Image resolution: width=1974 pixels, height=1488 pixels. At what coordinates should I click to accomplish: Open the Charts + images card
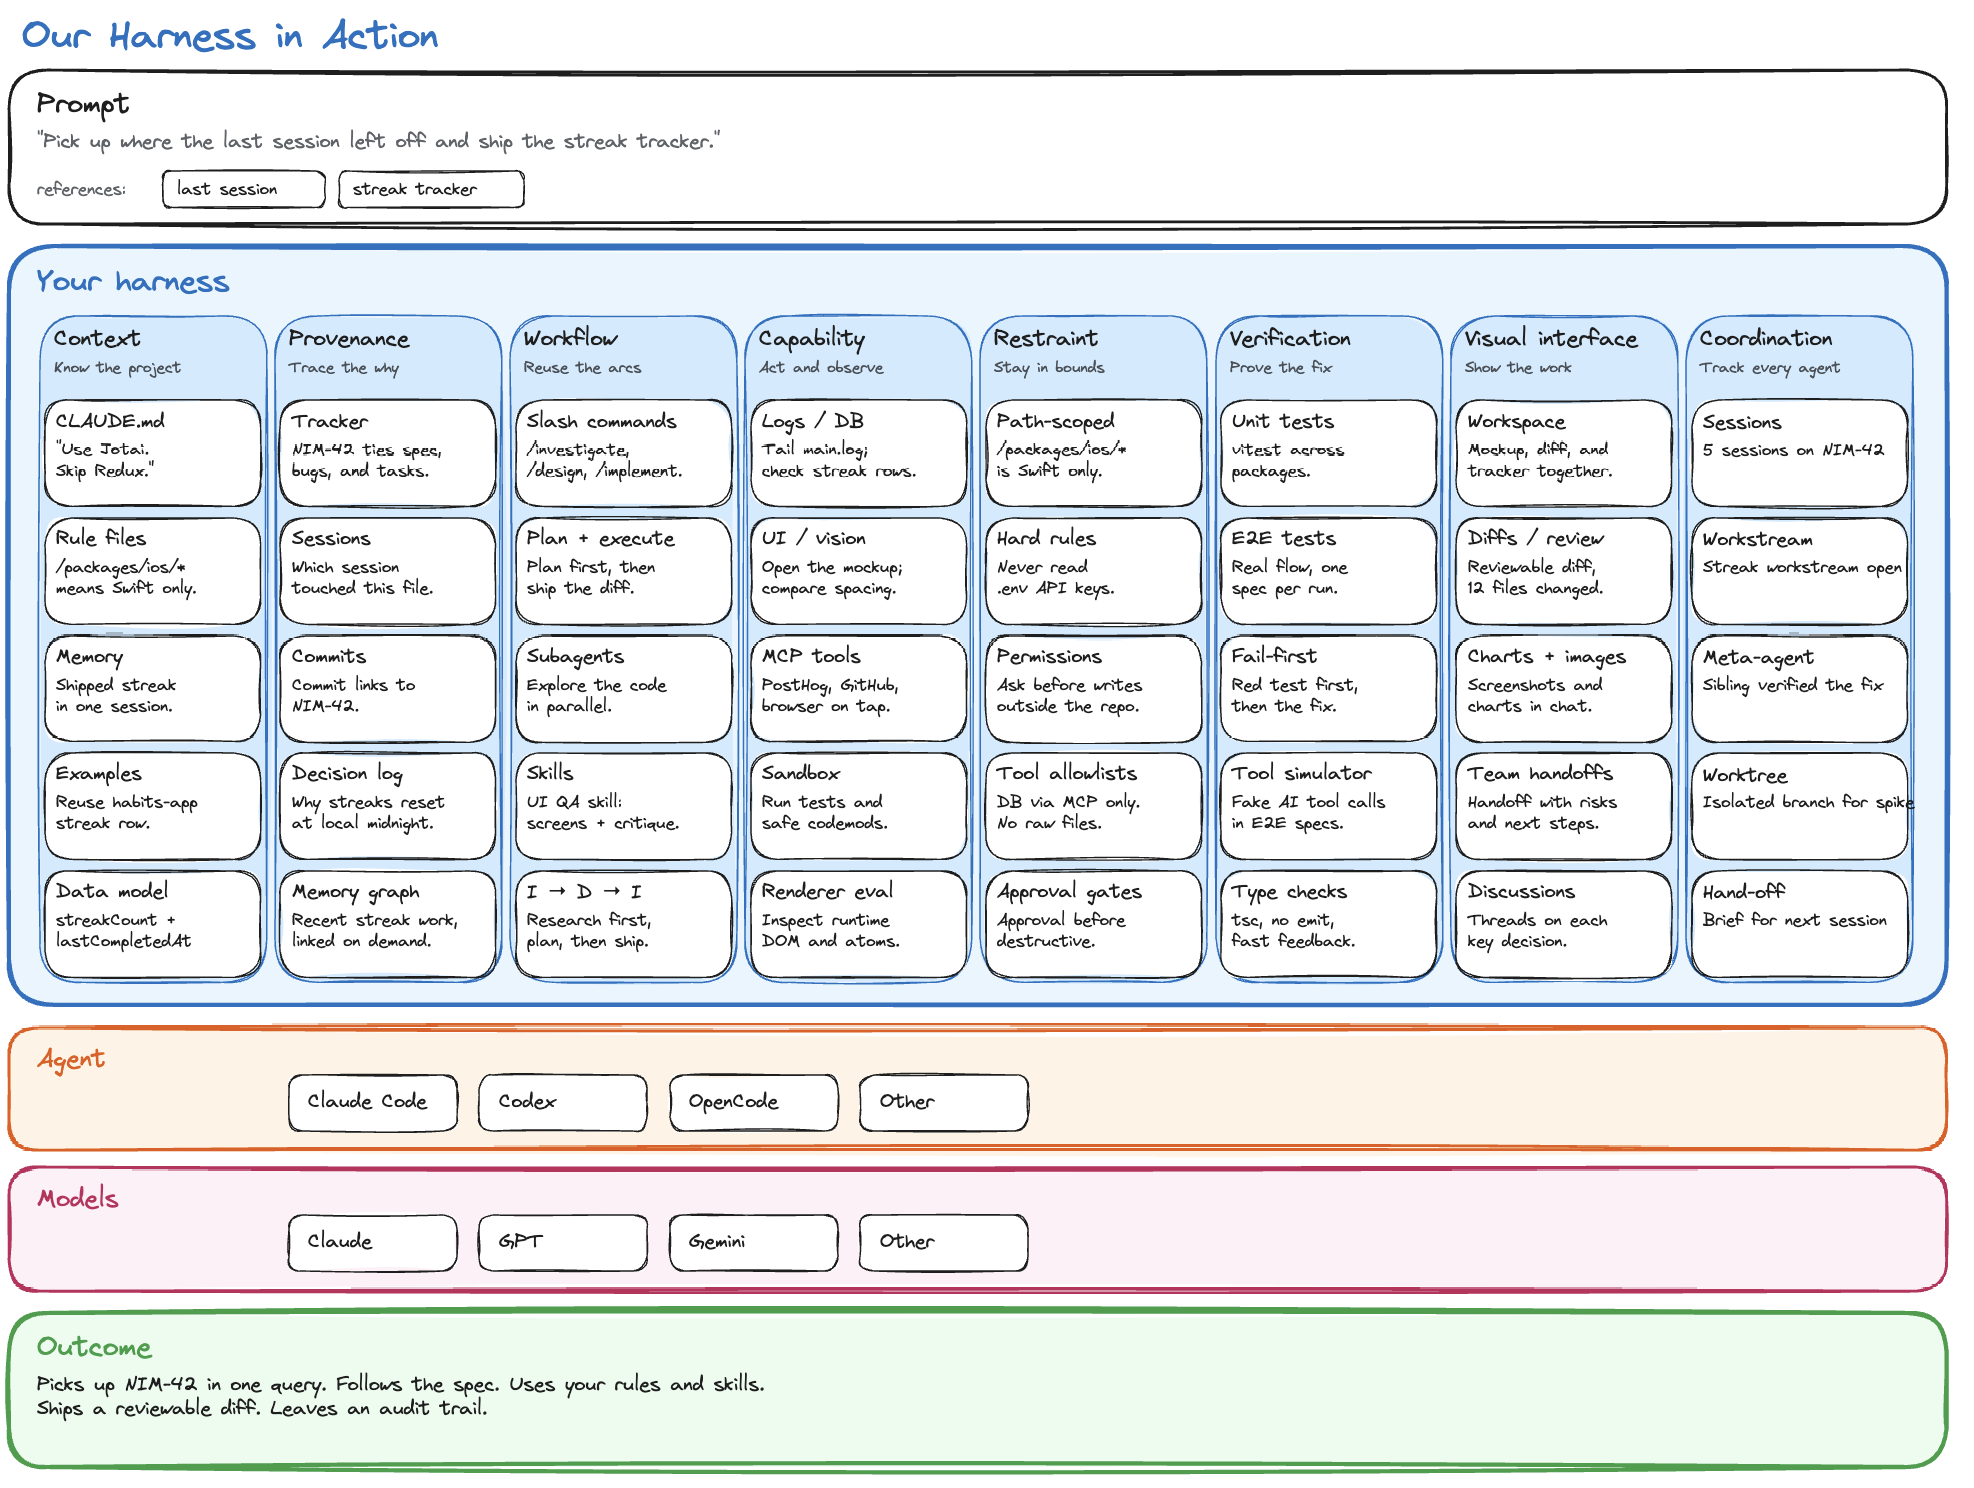tap(1565, 689)
